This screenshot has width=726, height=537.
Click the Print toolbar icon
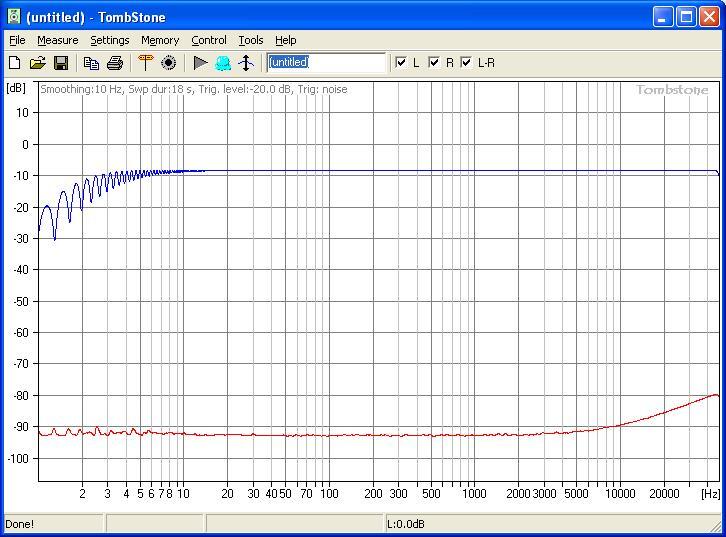[x=114, y=63]
